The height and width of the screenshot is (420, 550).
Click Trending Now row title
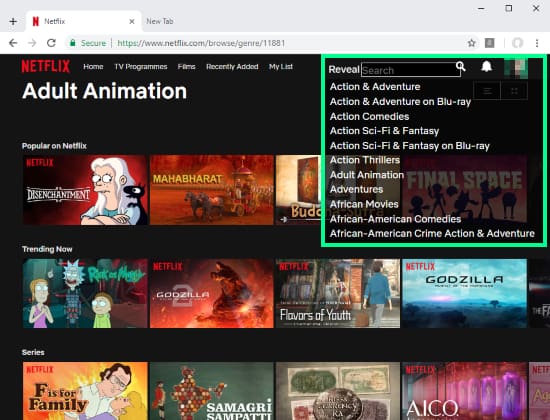click(47, 249)
